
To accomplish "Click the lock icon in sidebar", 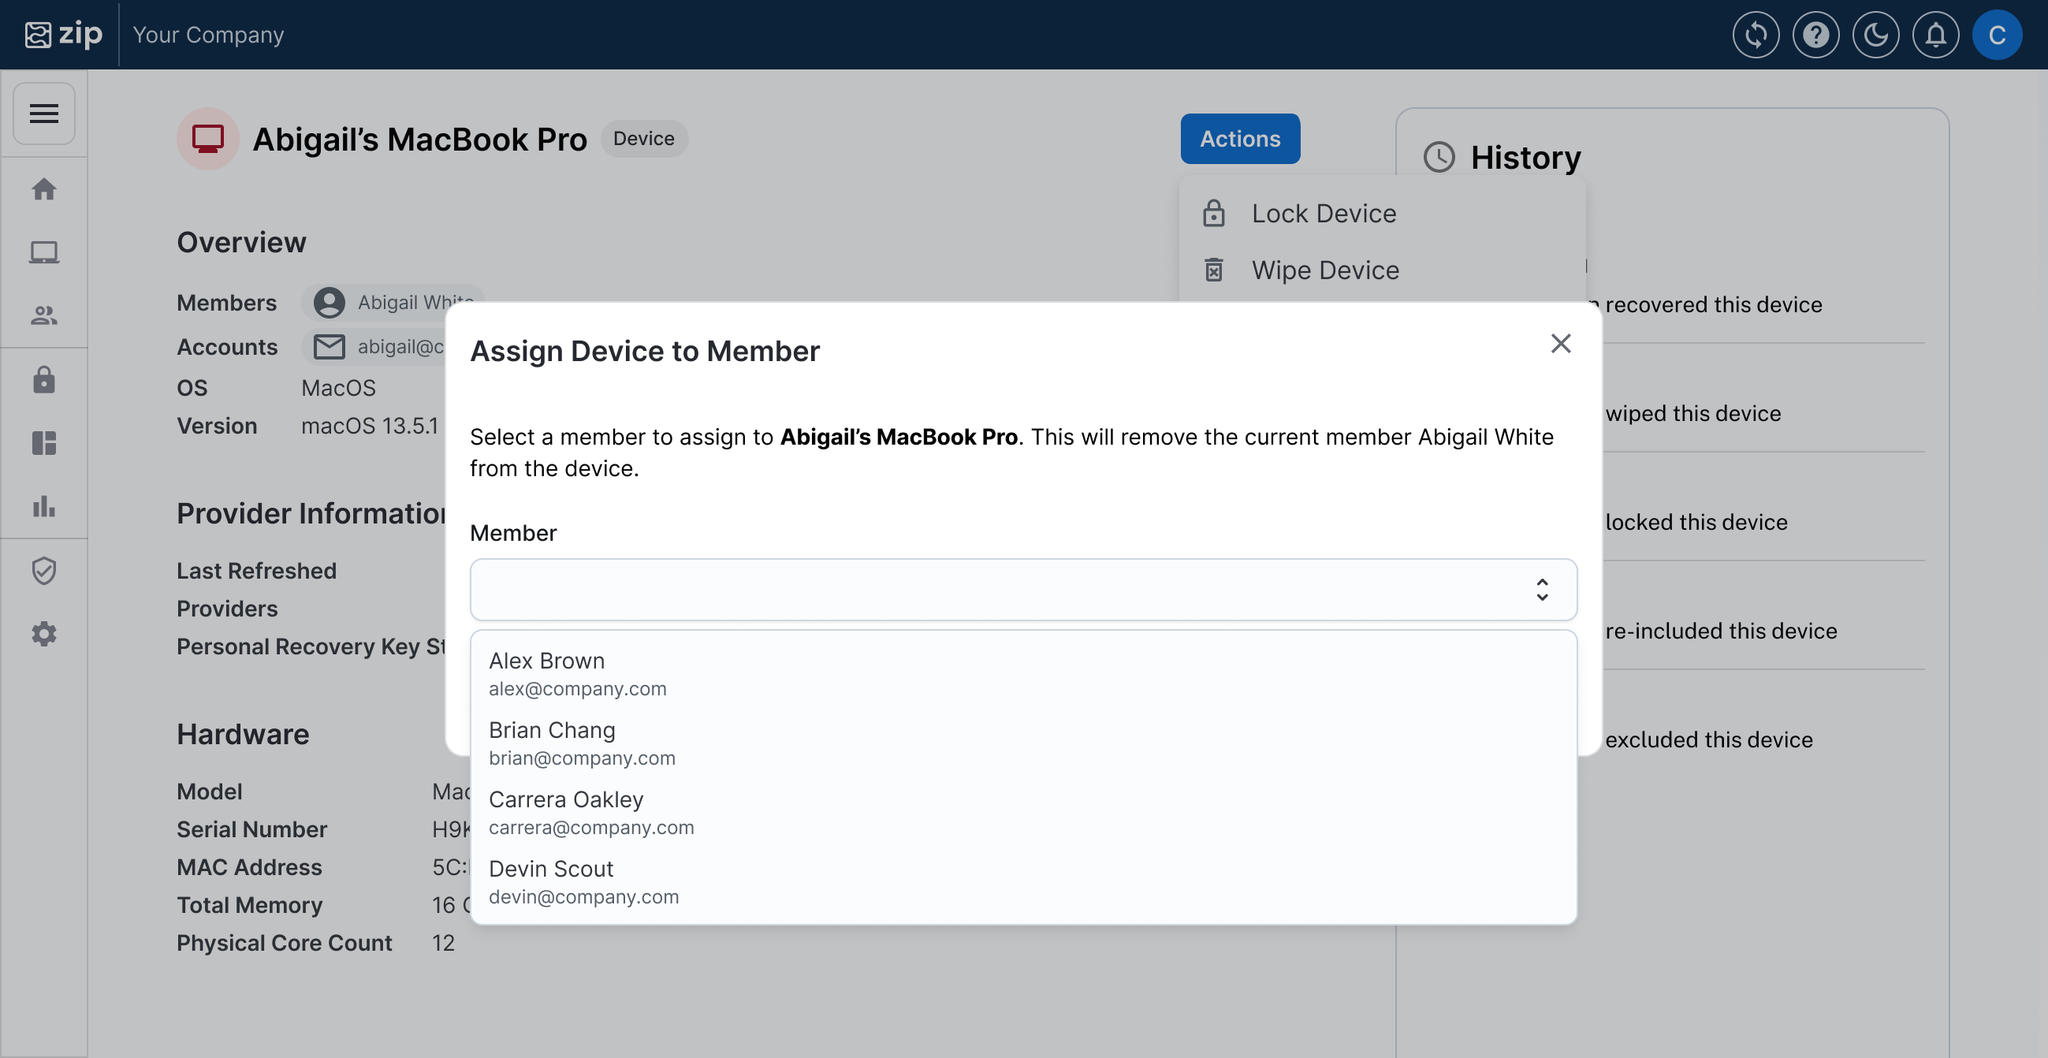I will (x=44, y=380).
